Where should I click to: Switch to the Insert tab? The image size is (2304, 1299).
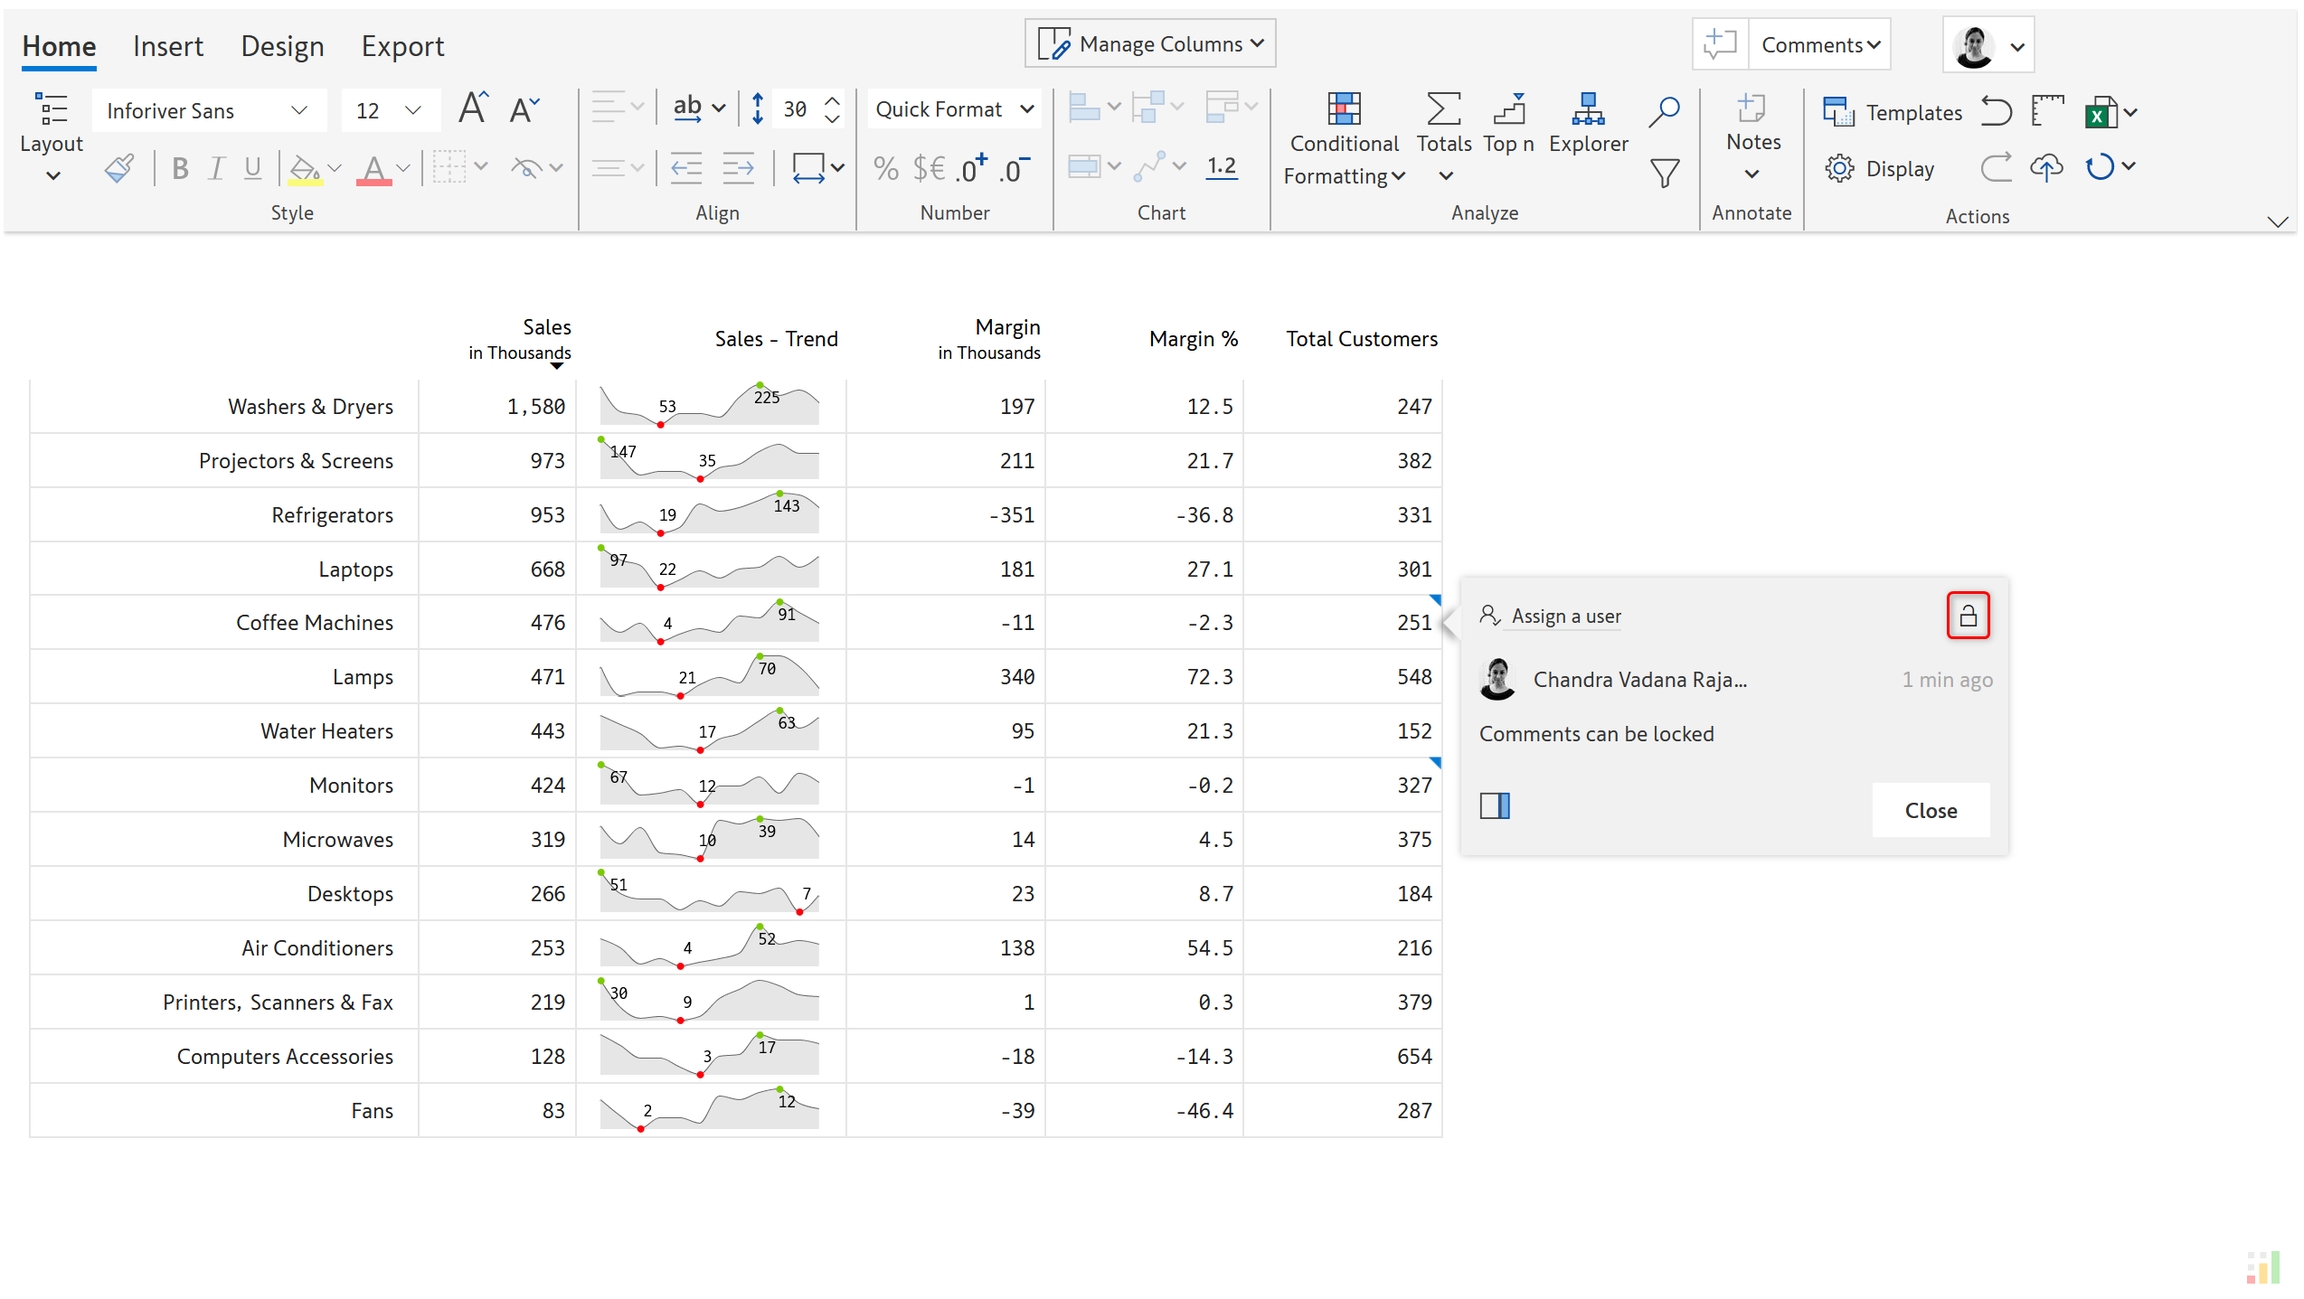click(x=168, y=46)
